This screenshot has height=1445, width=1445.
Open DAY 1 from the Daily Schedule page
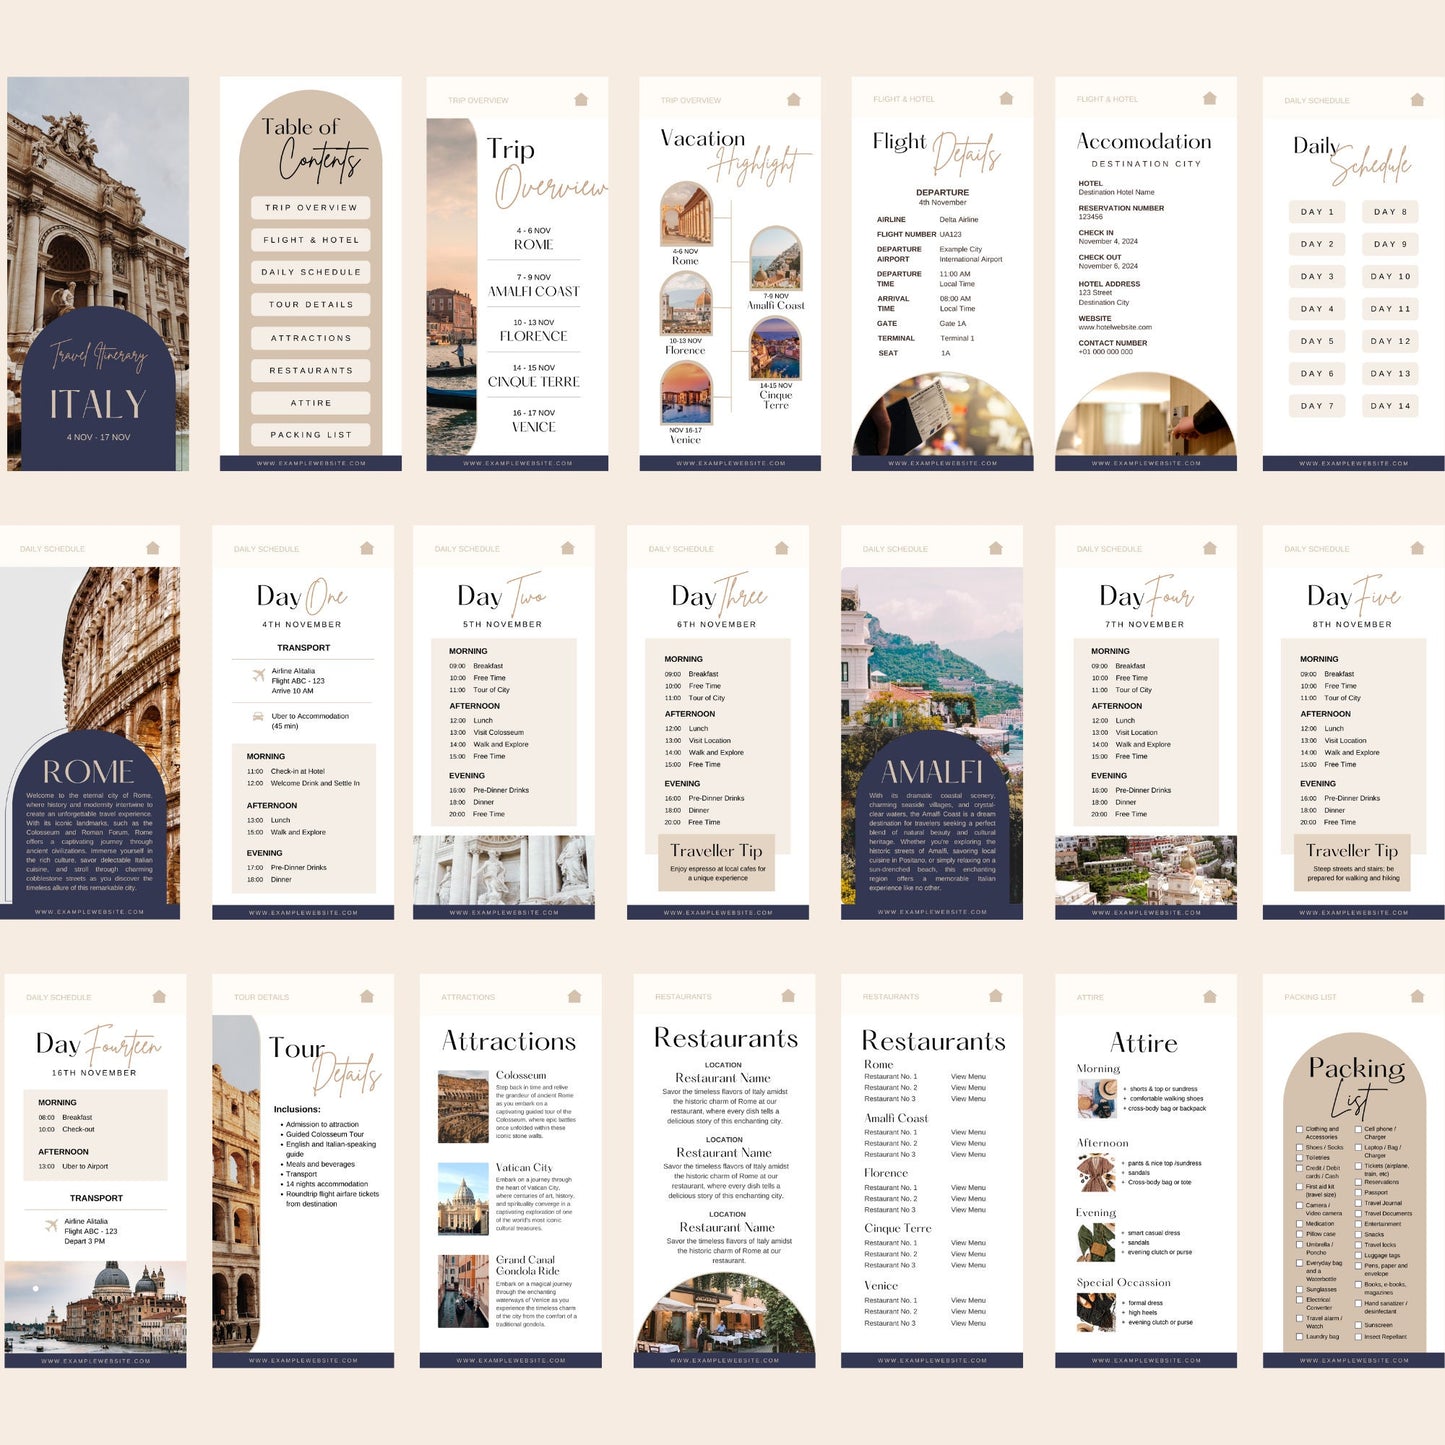click(x=1316, y=212)
